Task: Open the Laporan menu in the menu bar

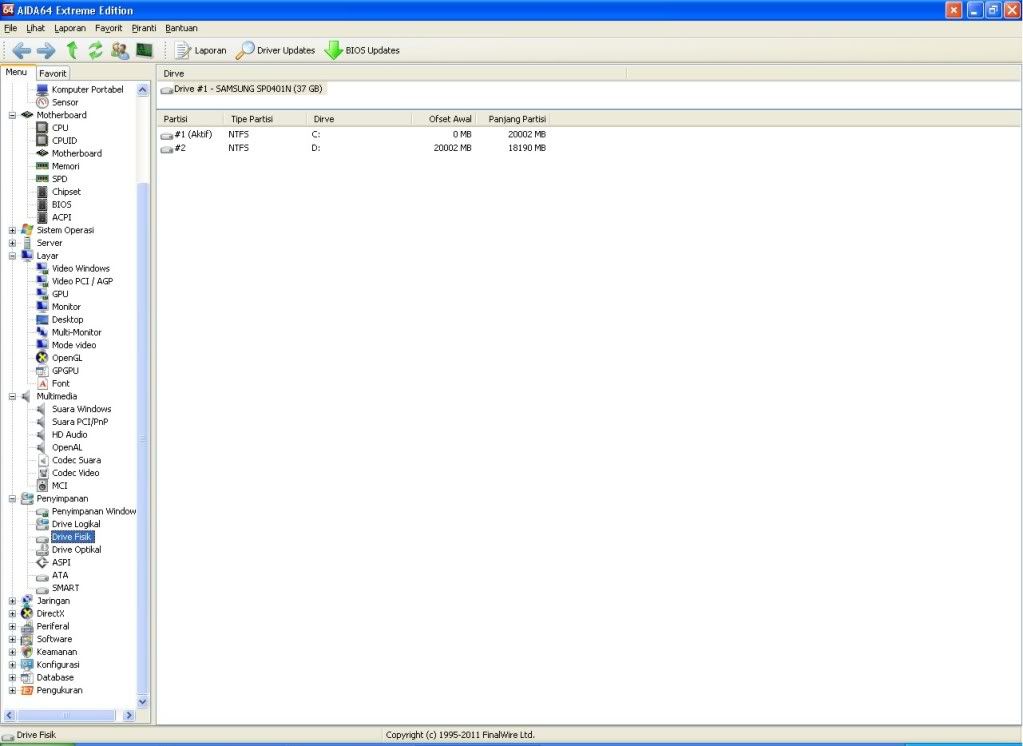Action: [70, 28]
